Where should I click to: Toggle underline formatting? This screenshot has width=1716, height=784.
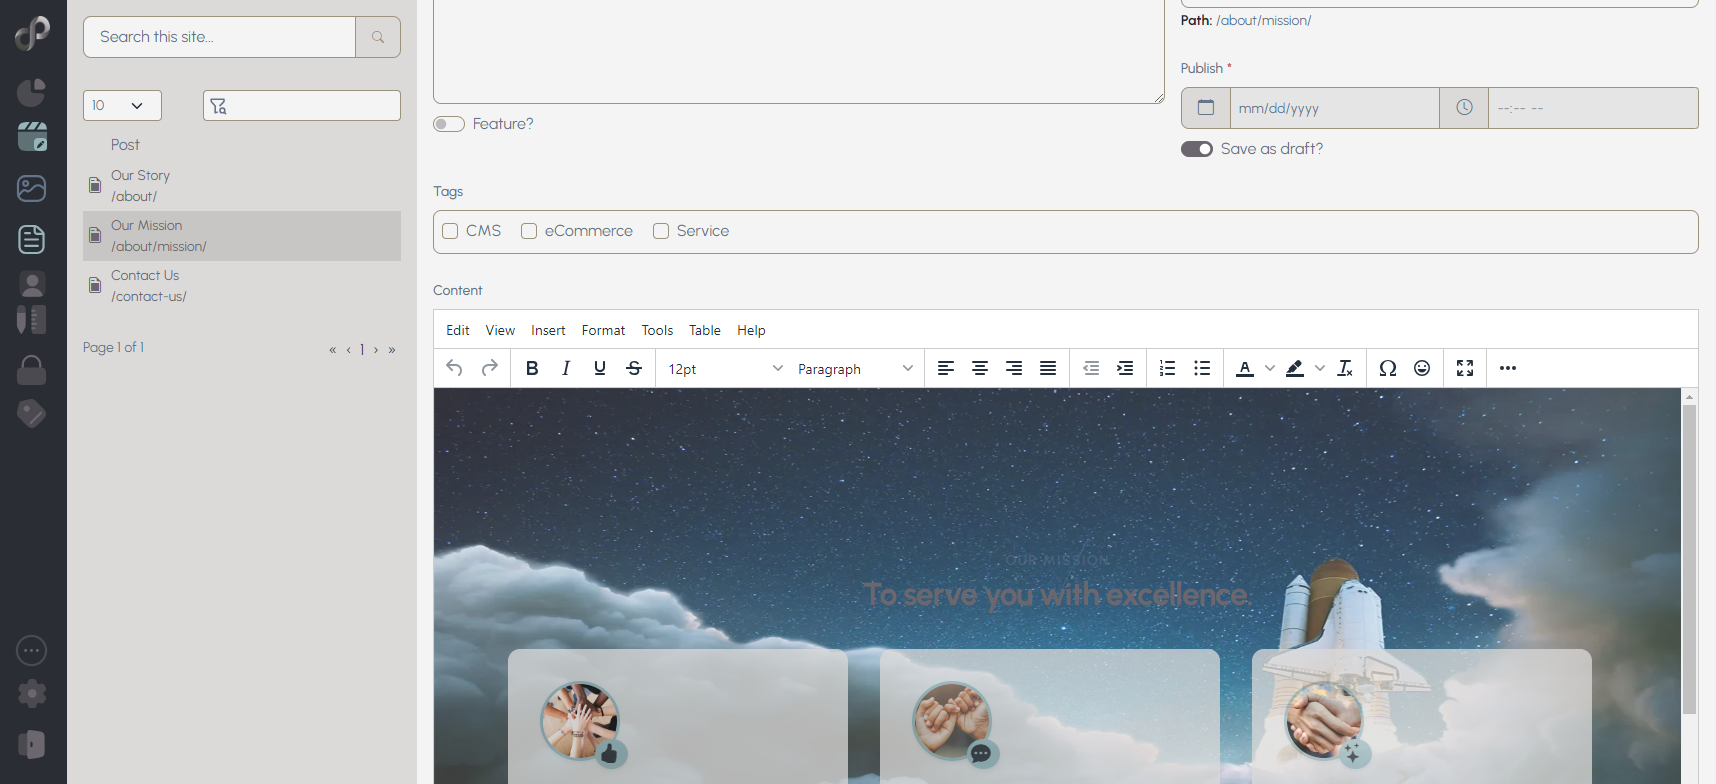click(x=600, y=368)
